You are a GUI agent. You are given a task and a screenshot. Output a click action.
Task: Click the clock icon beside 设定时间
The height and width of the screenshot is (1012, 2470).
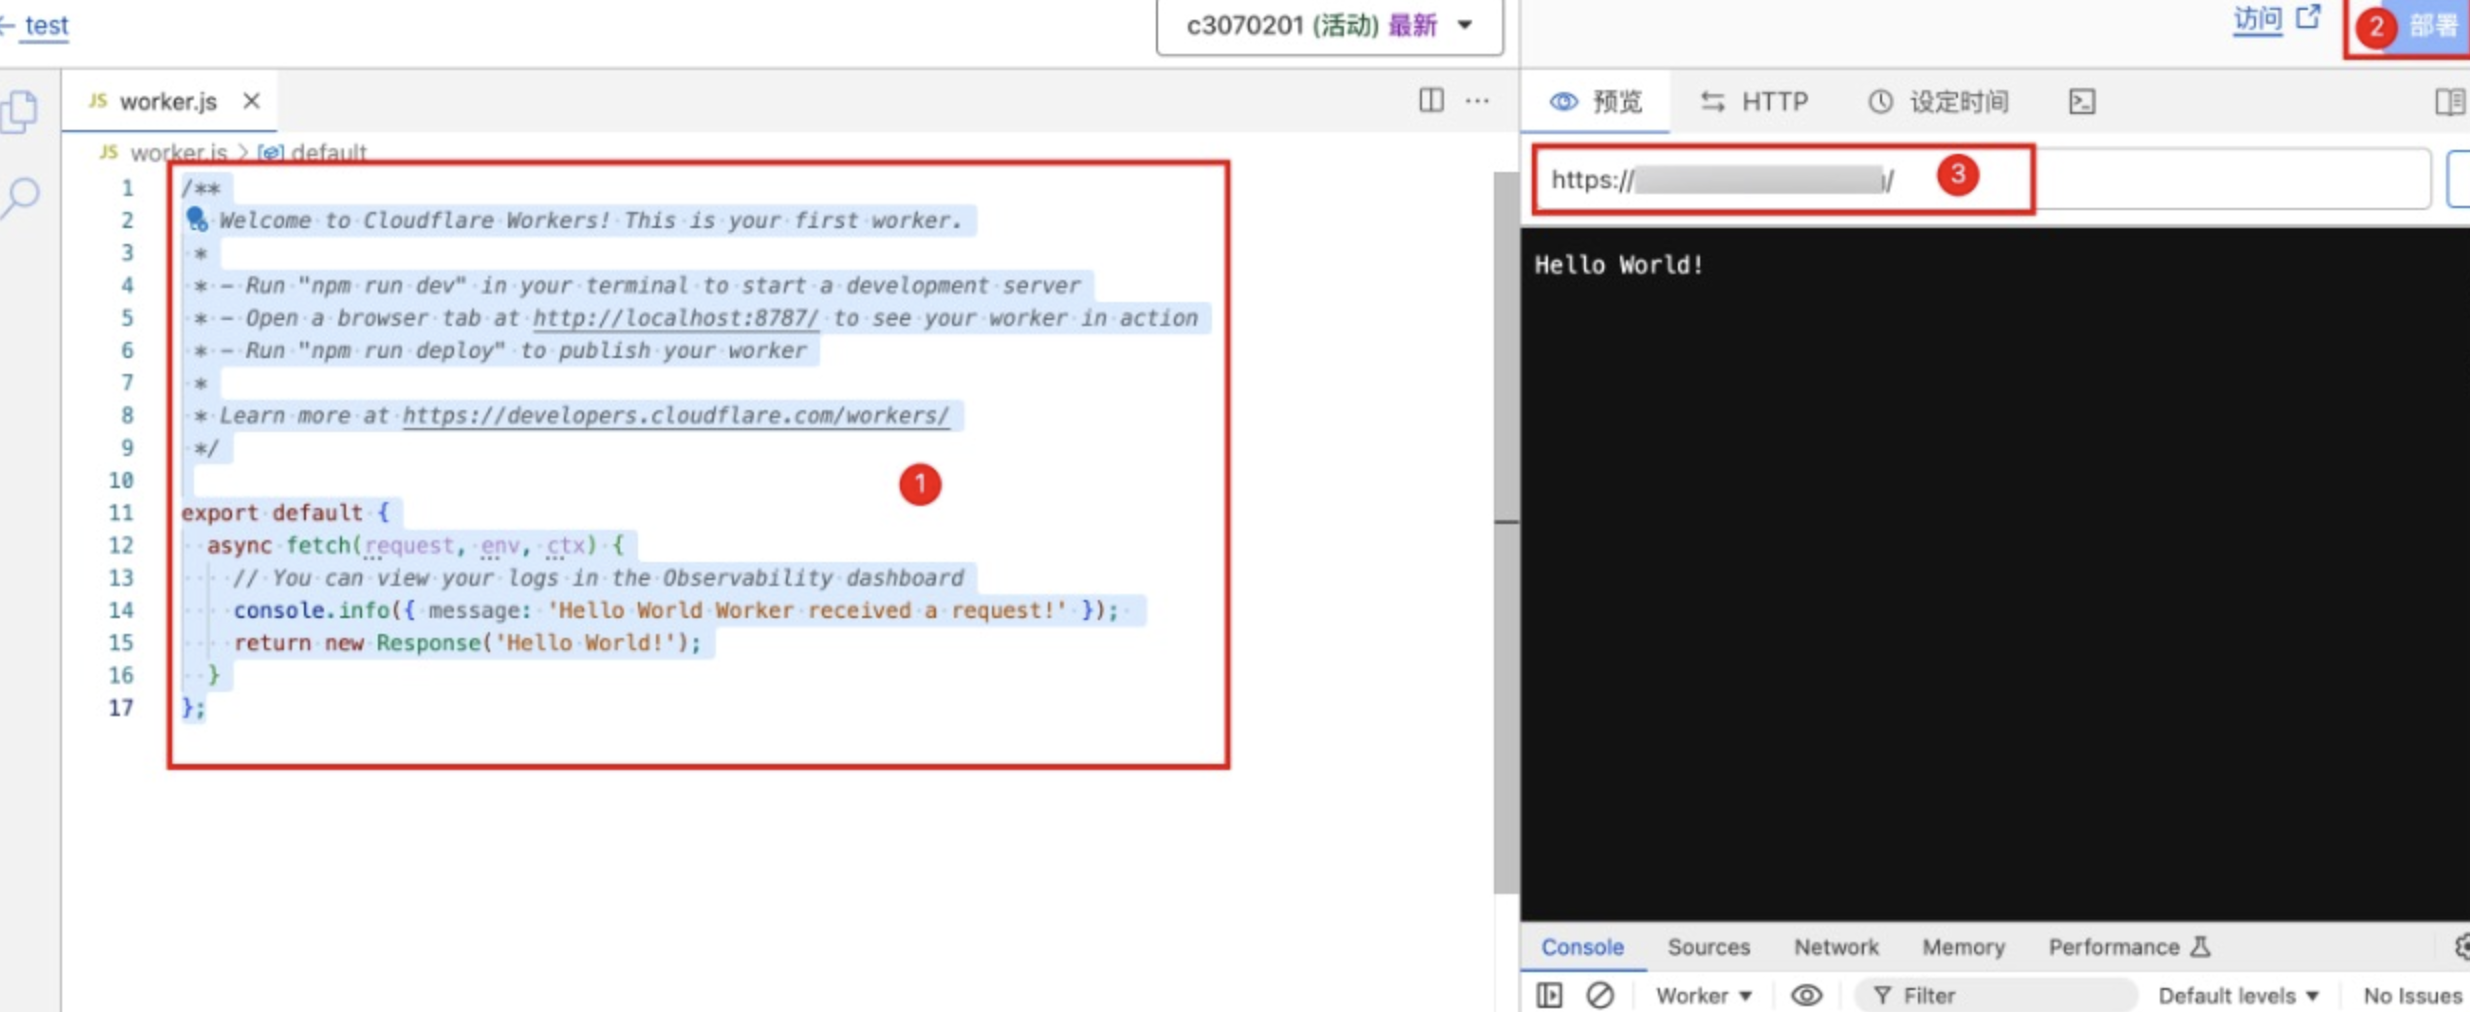(1880, 101)
